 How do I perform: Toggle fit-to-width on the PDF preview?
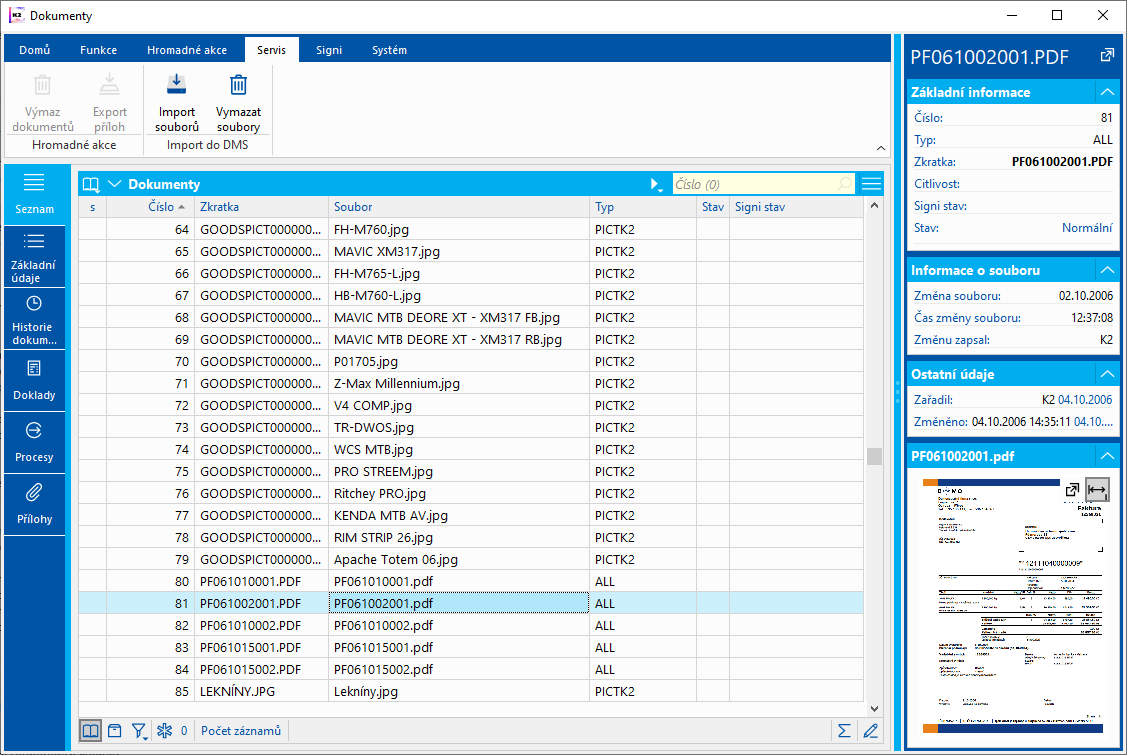(1097, 490)
